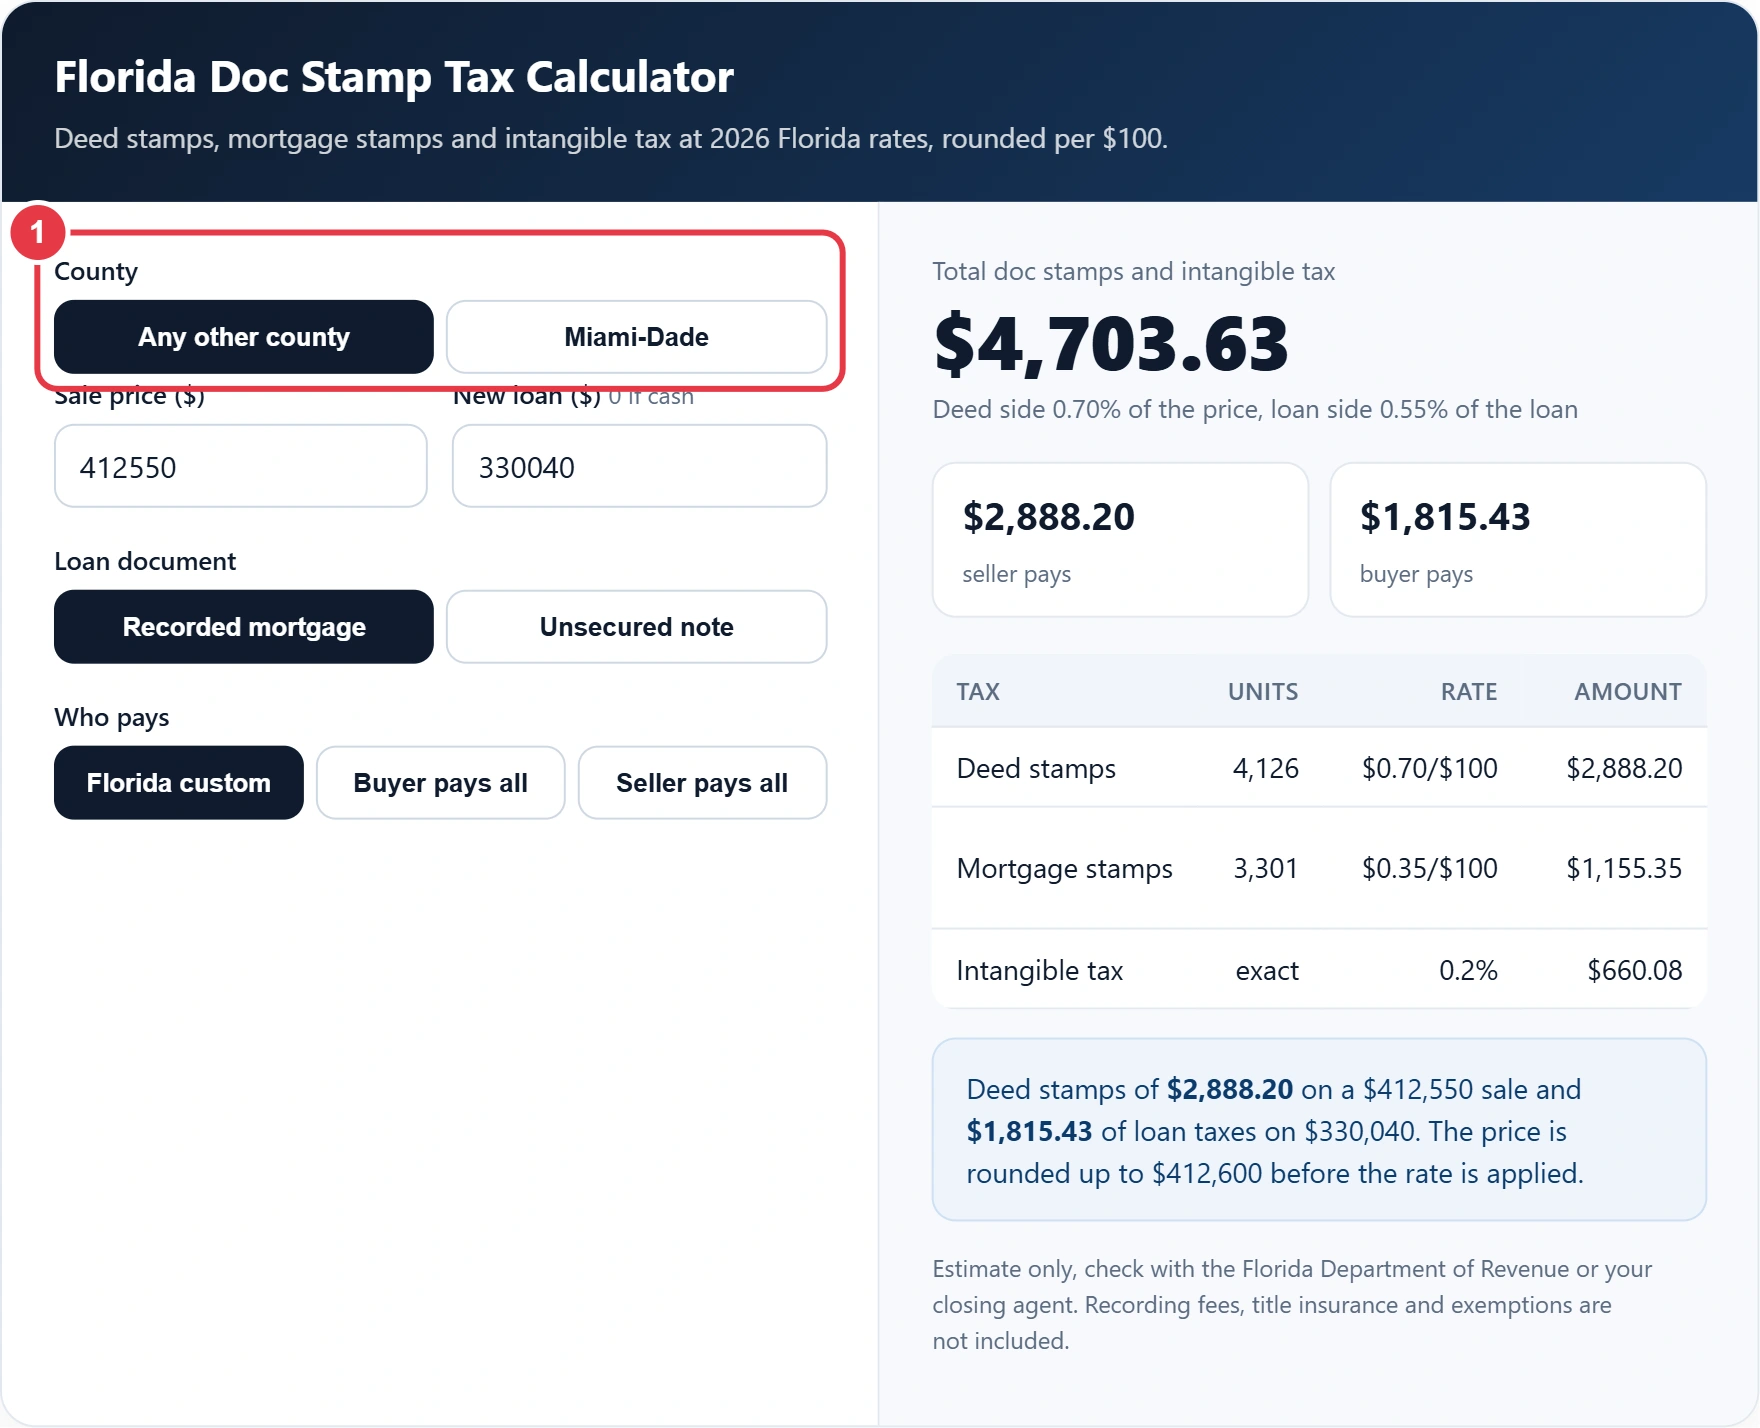This screenshot has width=1760, height=1428.
Task: Select the Mortgage stamps row label
Action: pos(1064,868)
